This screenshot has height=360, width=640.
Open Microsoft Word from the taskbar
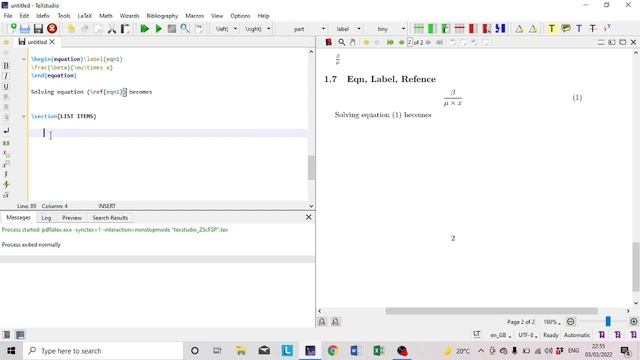[x=356, y=351]
